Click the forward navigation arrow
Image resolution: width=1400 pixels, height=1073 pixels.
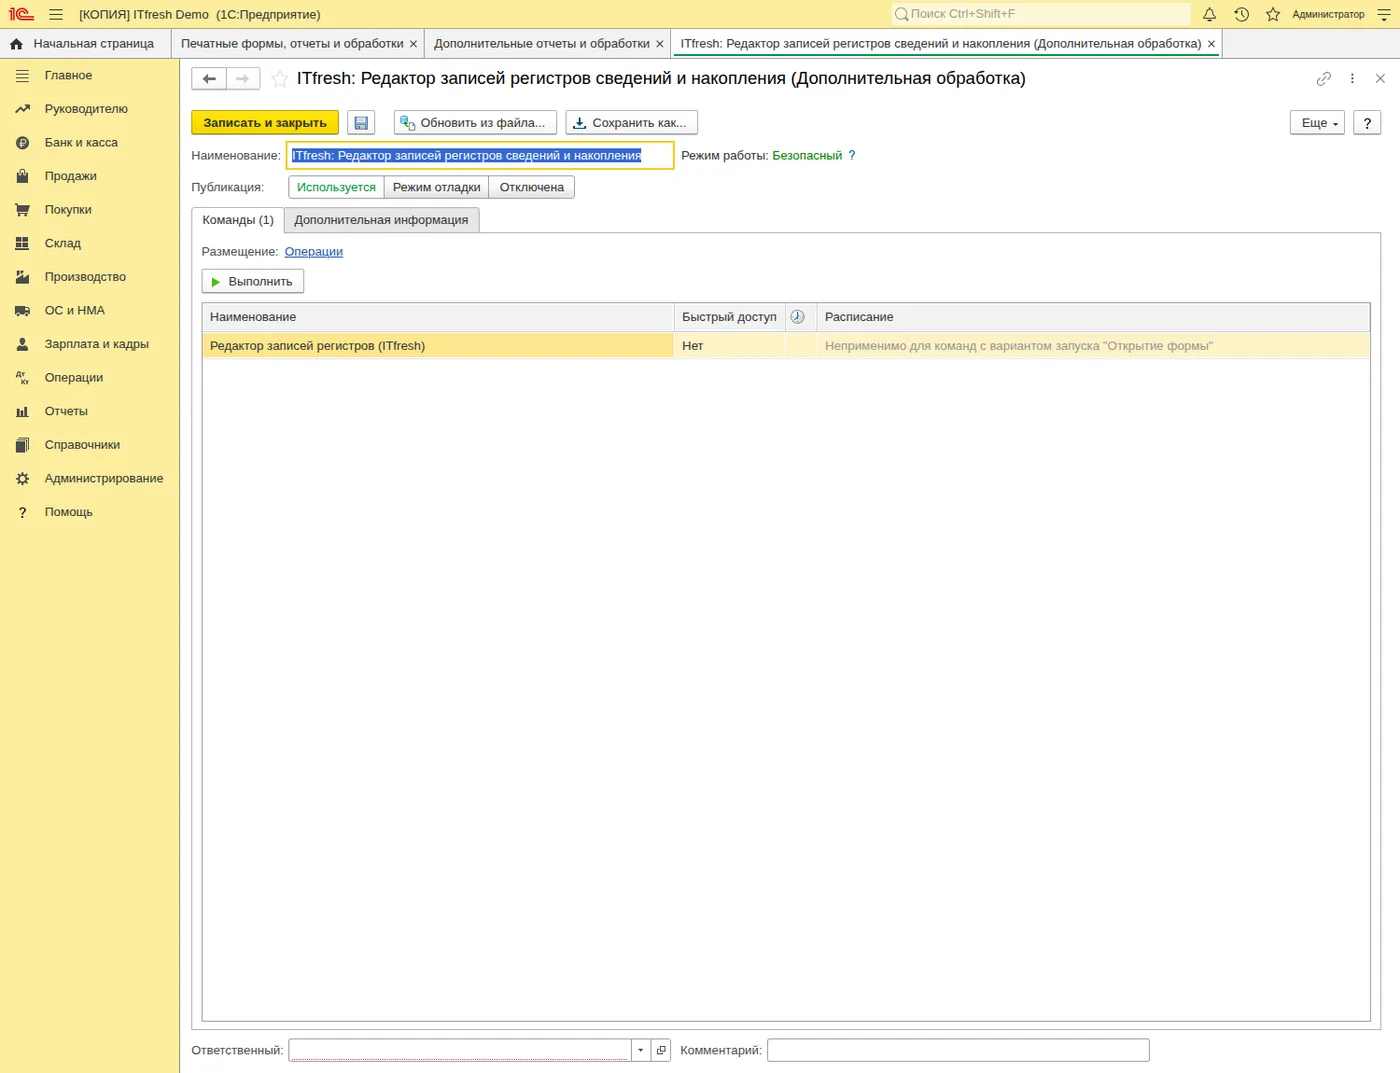tap(243, 79)
